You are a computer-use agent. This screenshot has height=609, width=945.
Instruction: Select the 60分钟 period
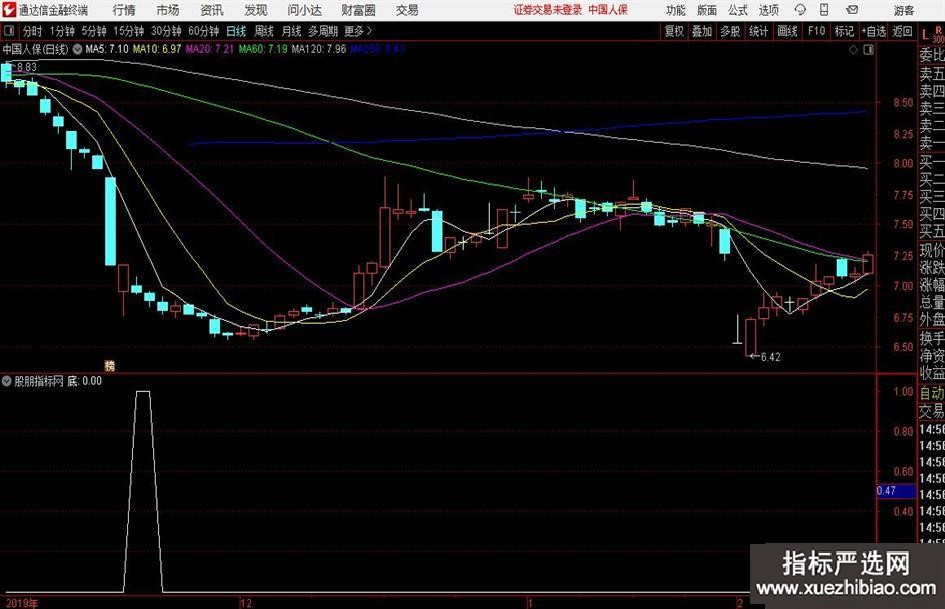(204, 31)
